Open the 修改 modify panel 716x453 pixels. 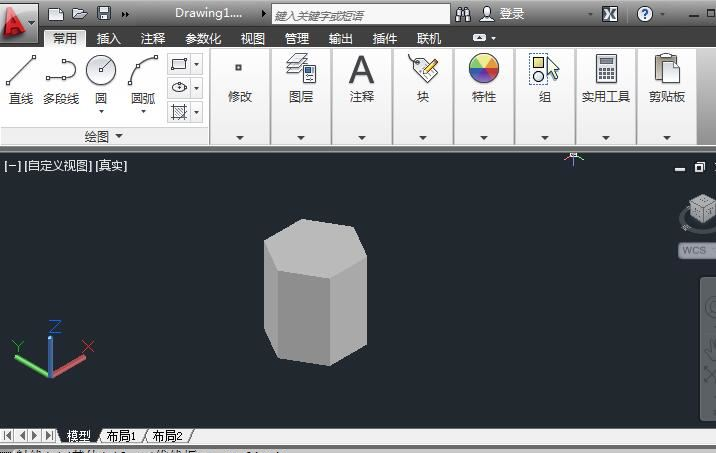coord(240,97)
